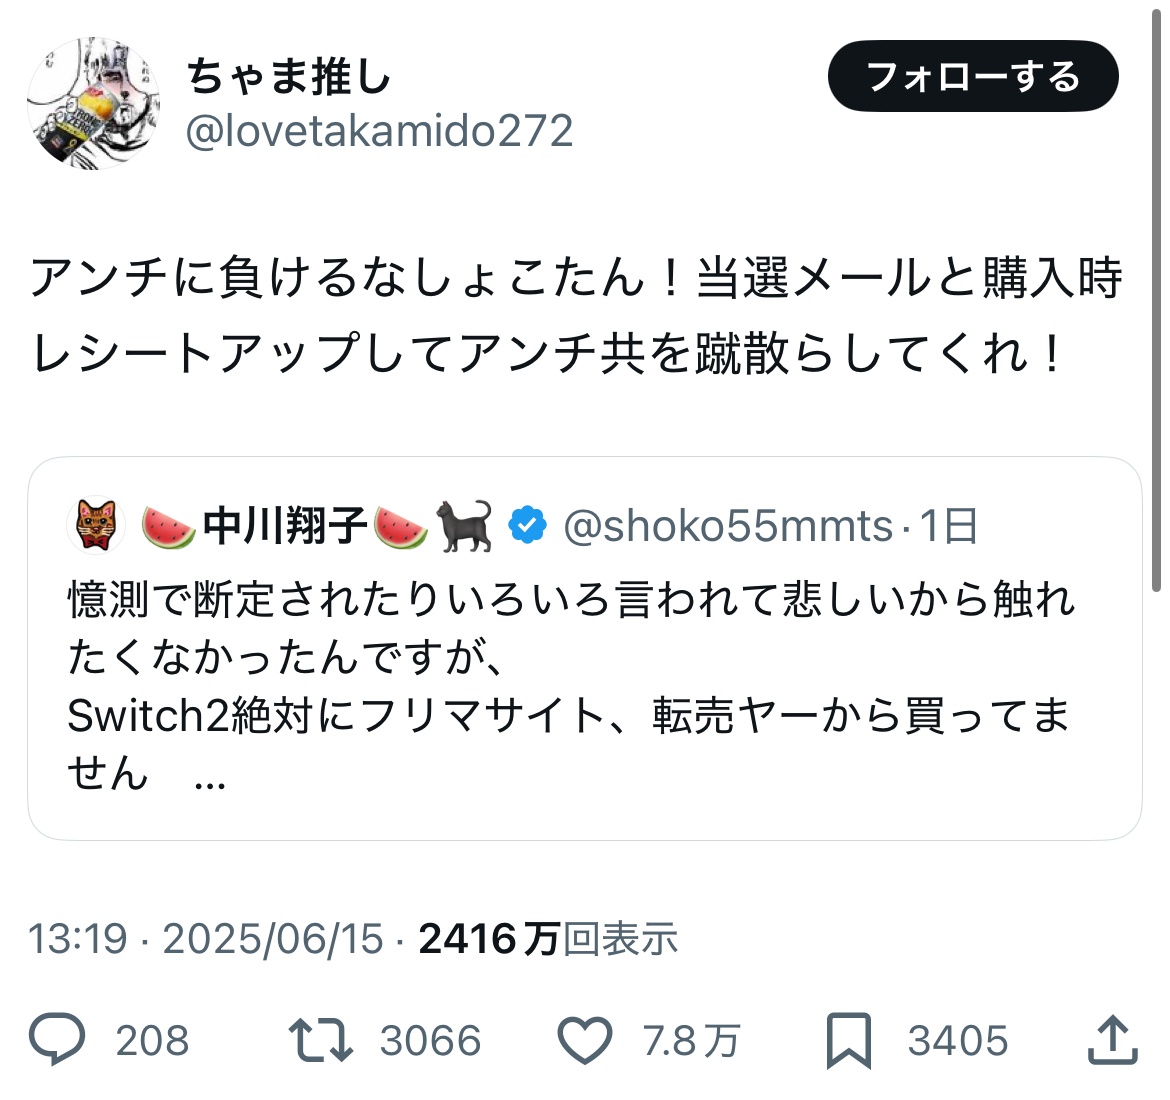
Task: Click the 13:19 · 2025/06/15 timestamp
Action: pos(205,939)
